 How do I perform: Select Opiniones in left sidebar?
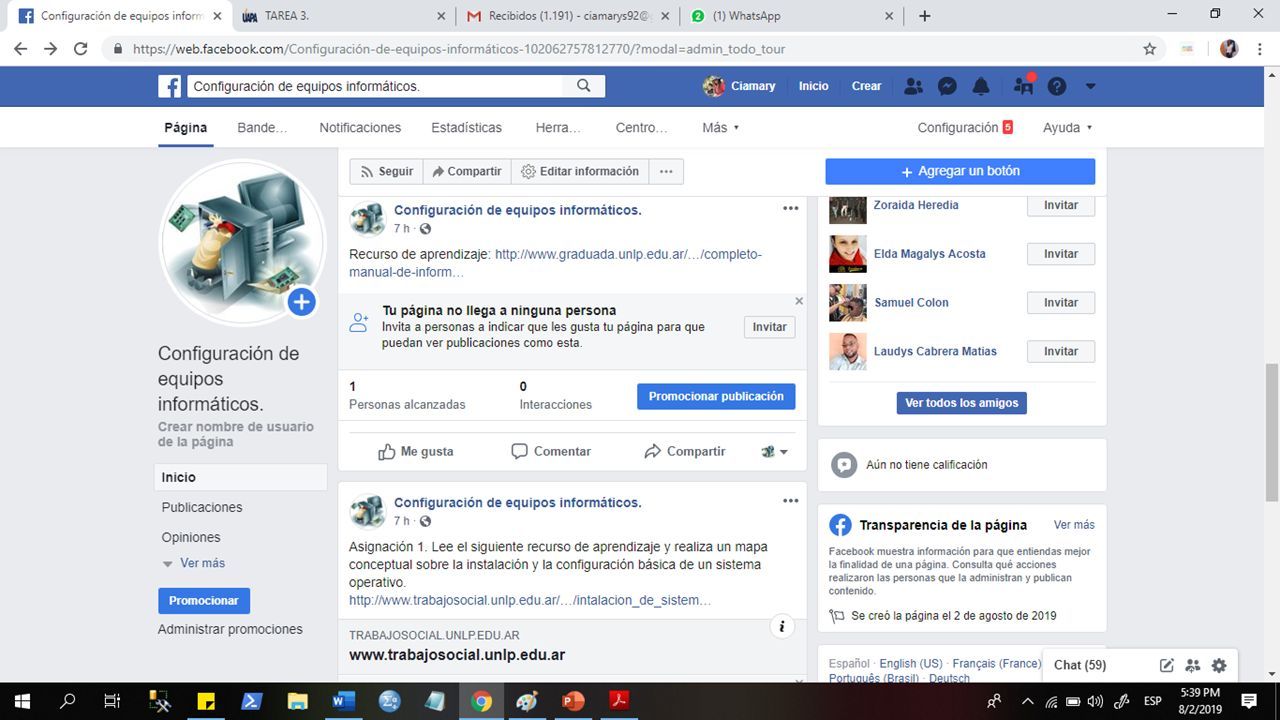[191, 537]
